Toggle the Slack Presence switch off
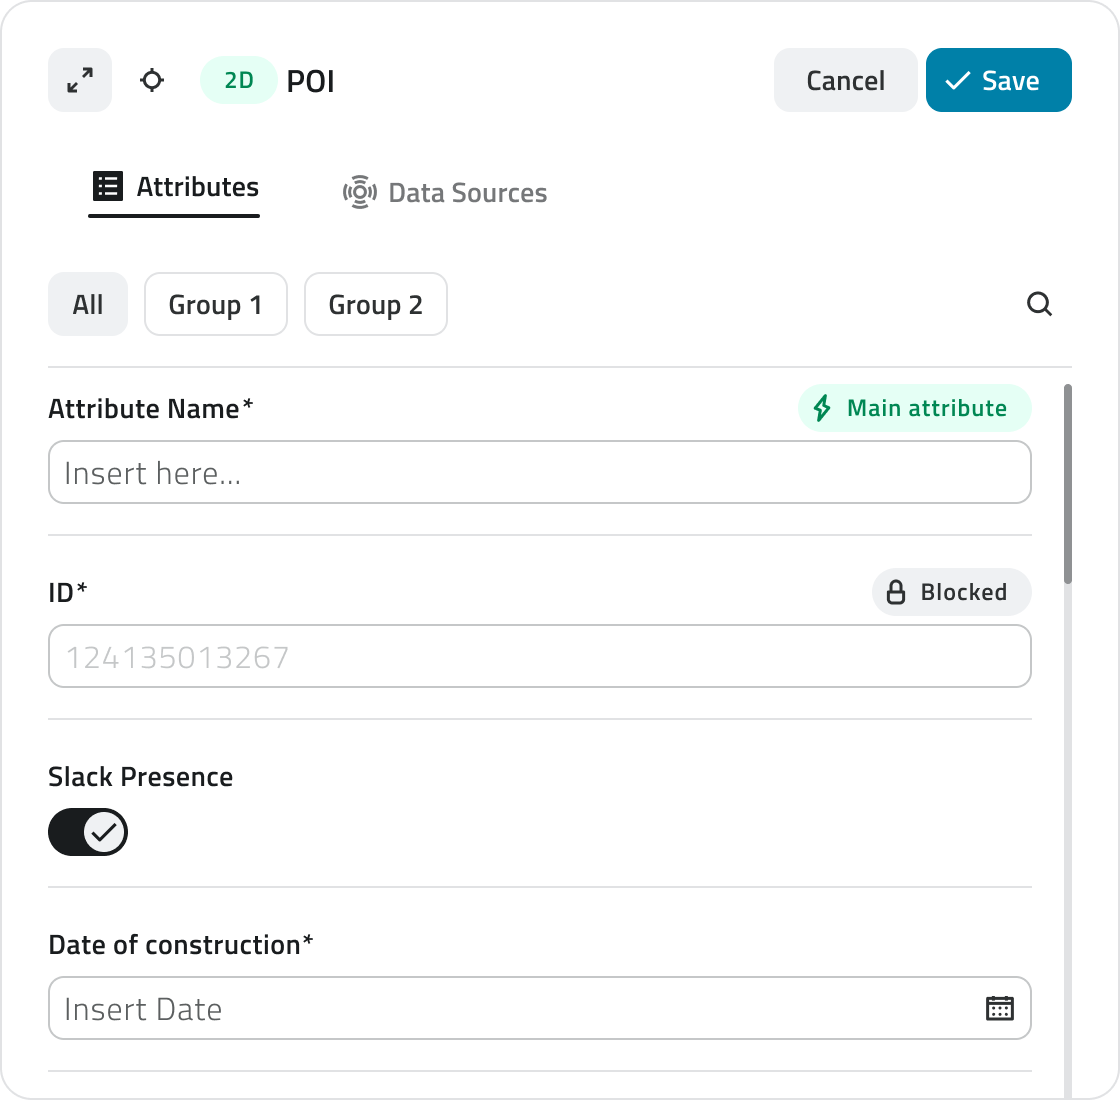This screenshot has height=1100, width=1120. coord(88,832)
